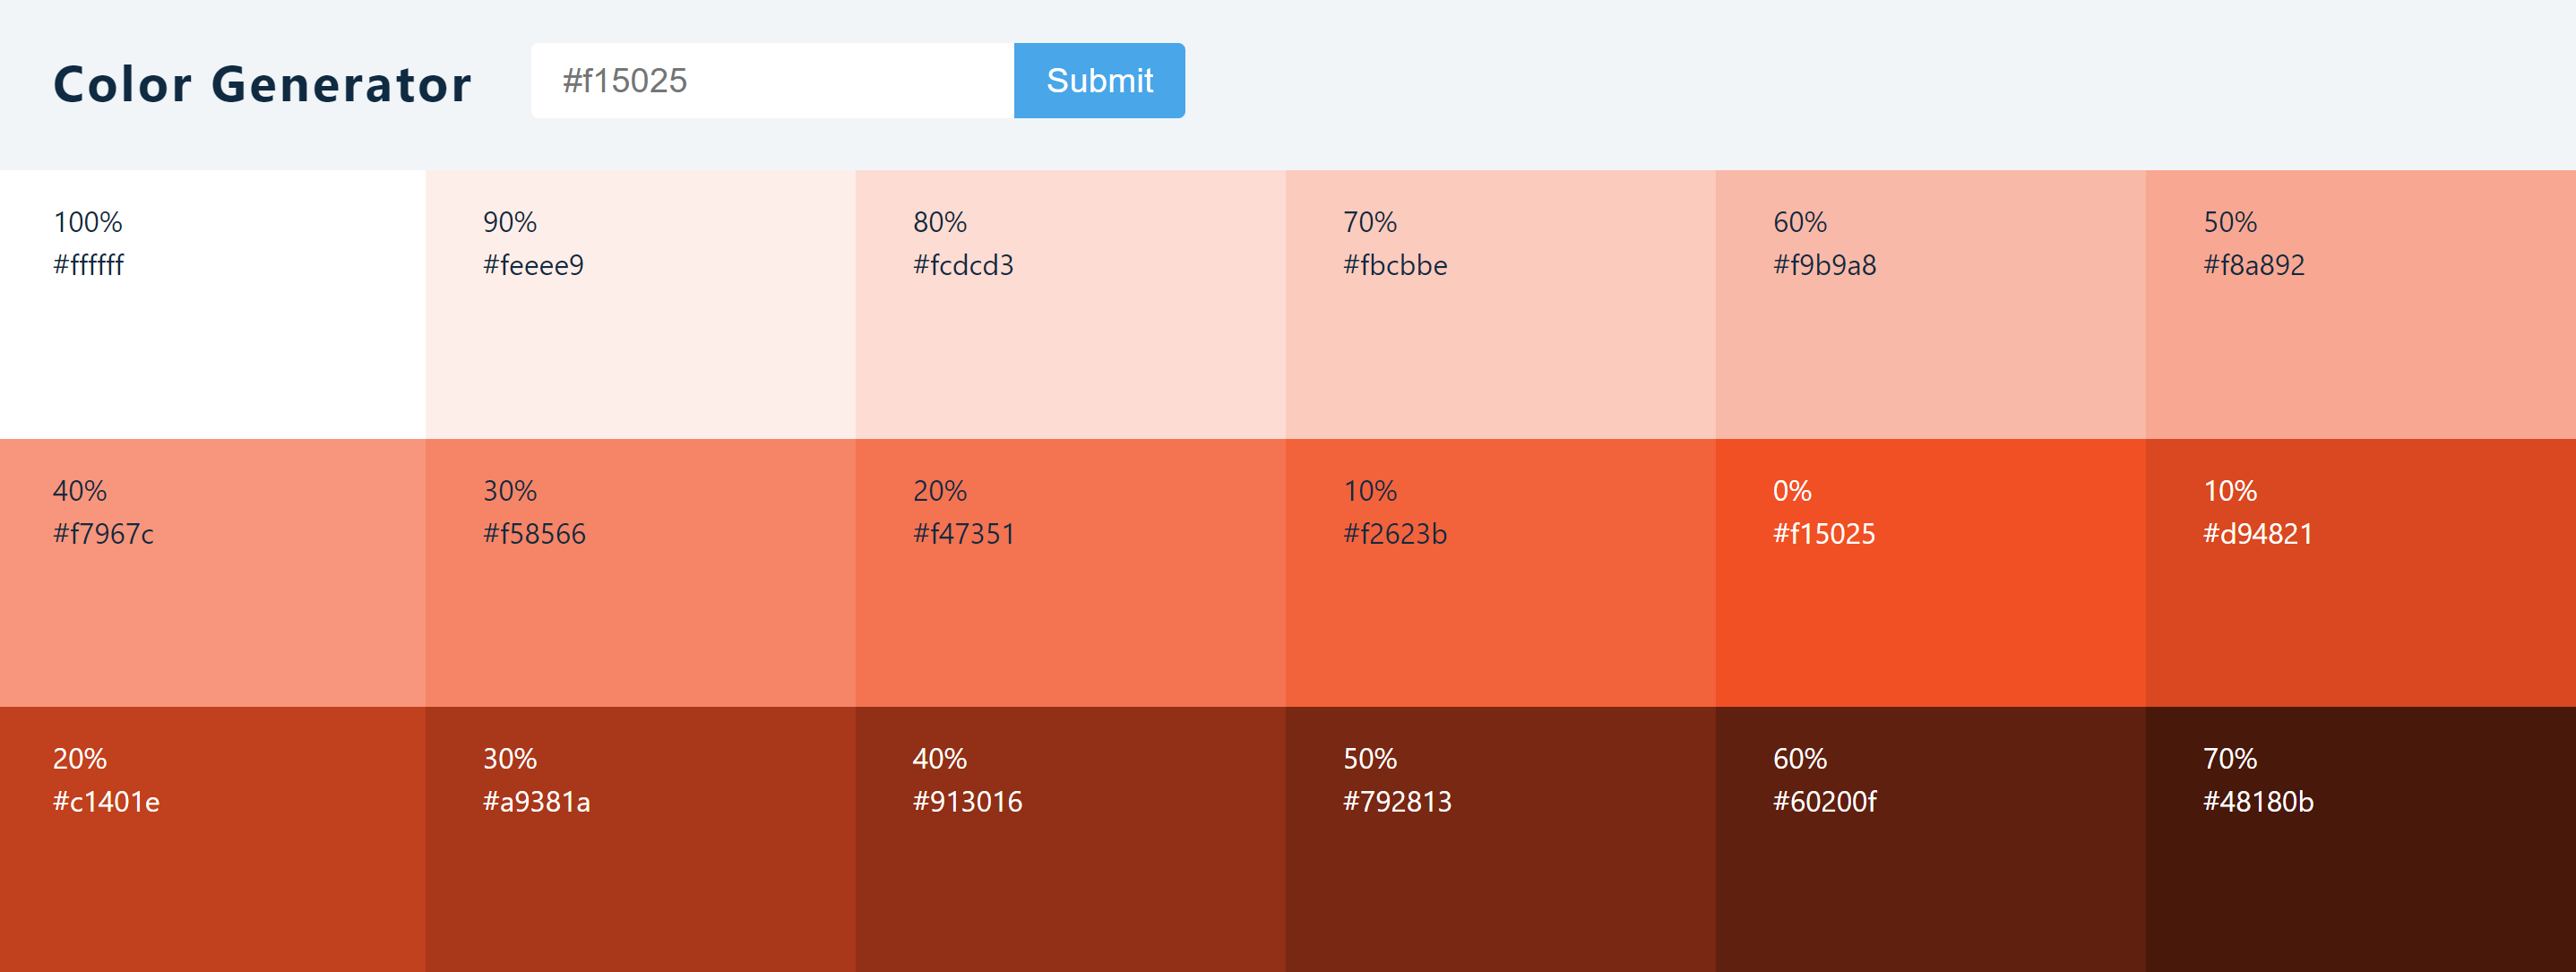Pick the 50% tint #f8a892
The height and width of the screenshot is (972, 2576).
tap(2360, 304)
